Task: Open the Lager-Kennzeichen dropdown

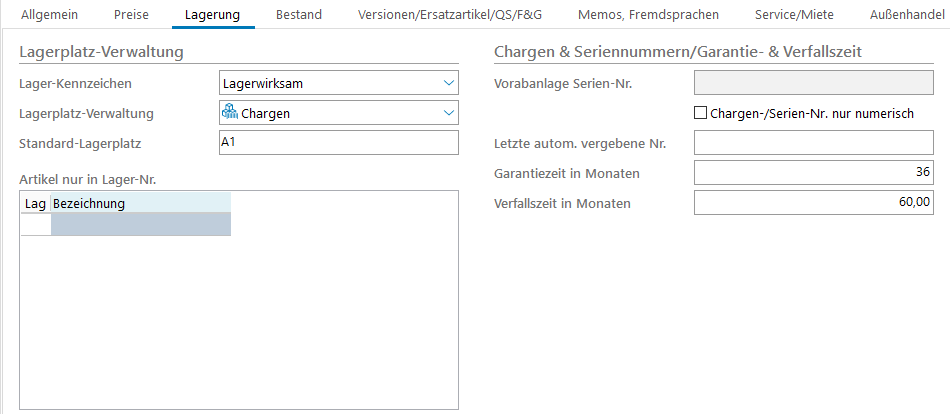Action: 447,83
